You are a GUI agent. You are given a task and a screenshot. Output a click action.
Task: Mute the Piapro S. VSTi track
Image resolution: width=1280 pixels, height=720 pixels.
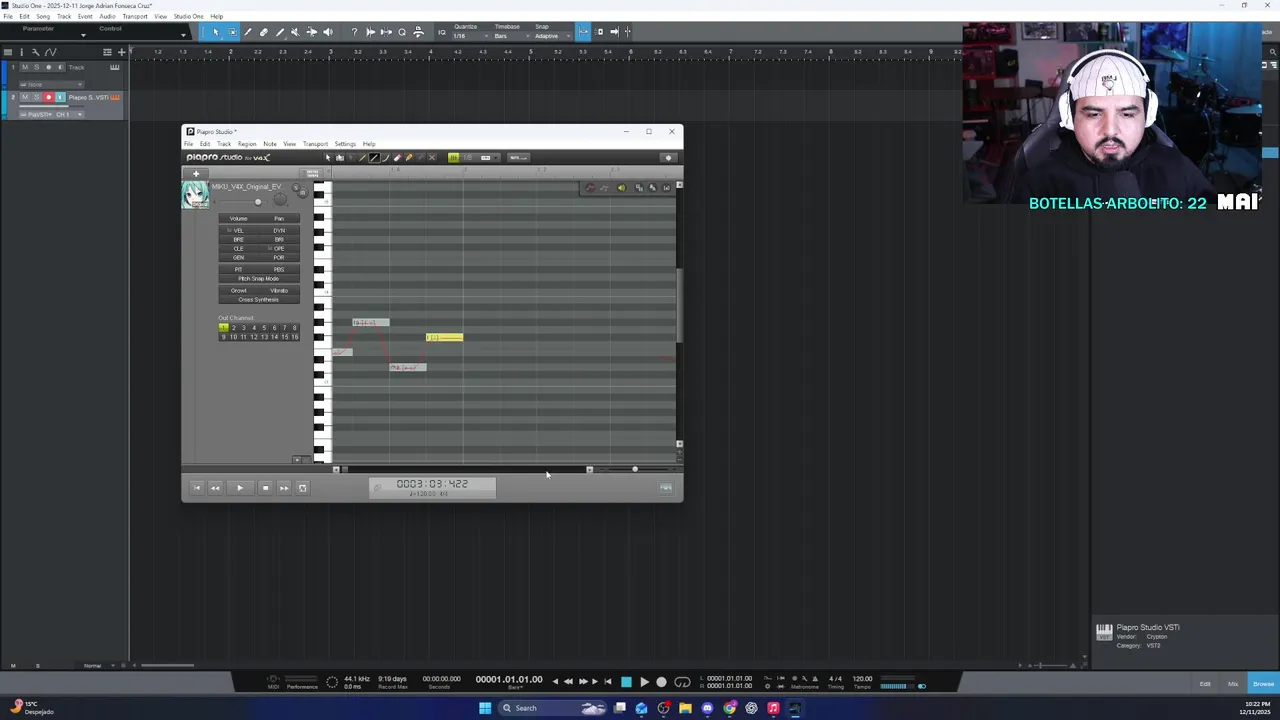point(25,97)
